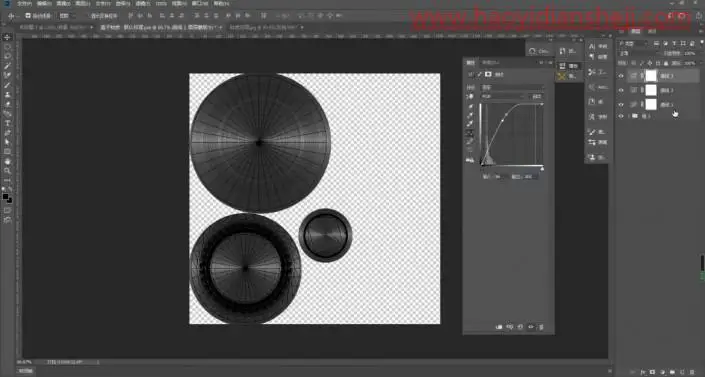Screen dimensions: 705x377
Task: Open Auto-Select layer/group dropdown
Action: [x=67, y=16]
